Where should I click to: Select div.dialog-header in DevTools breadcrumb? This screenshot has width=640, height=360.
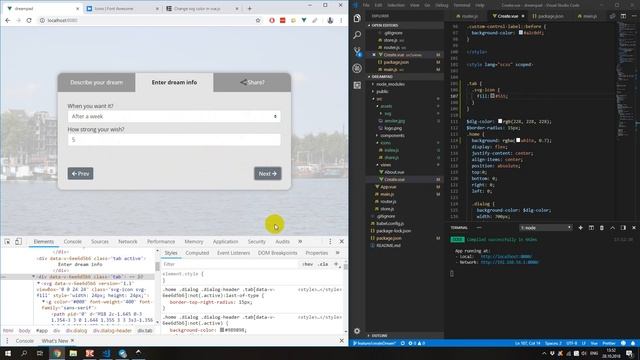(x=112, y=331)
